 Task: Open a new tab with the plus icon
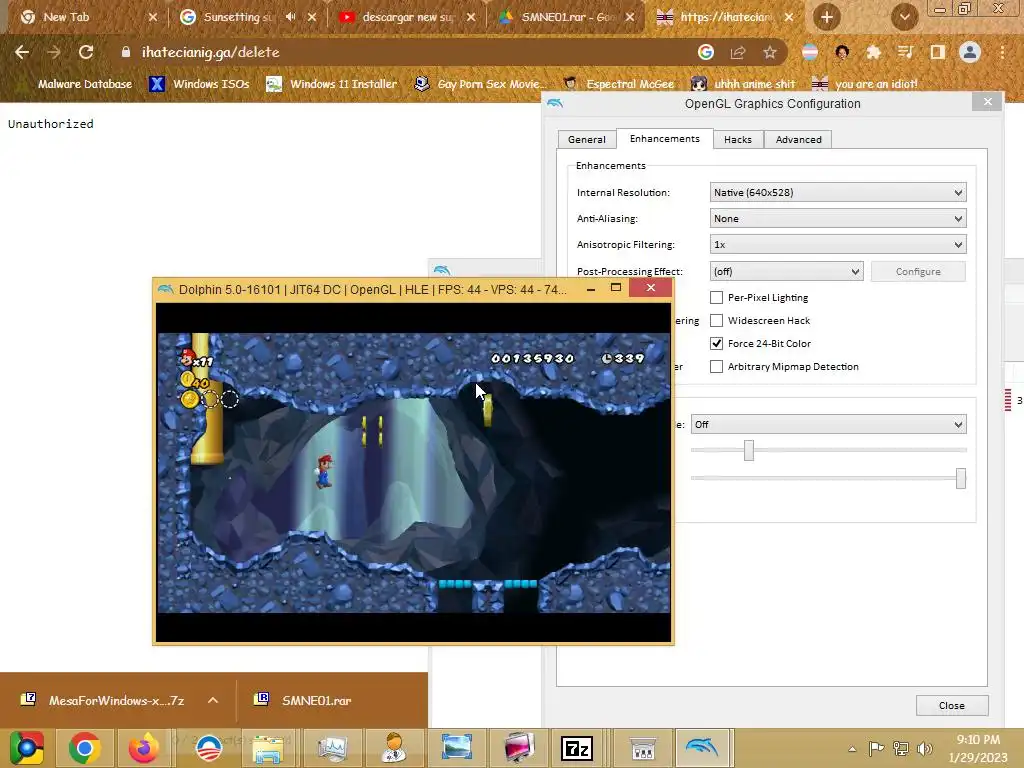[827, 17]
